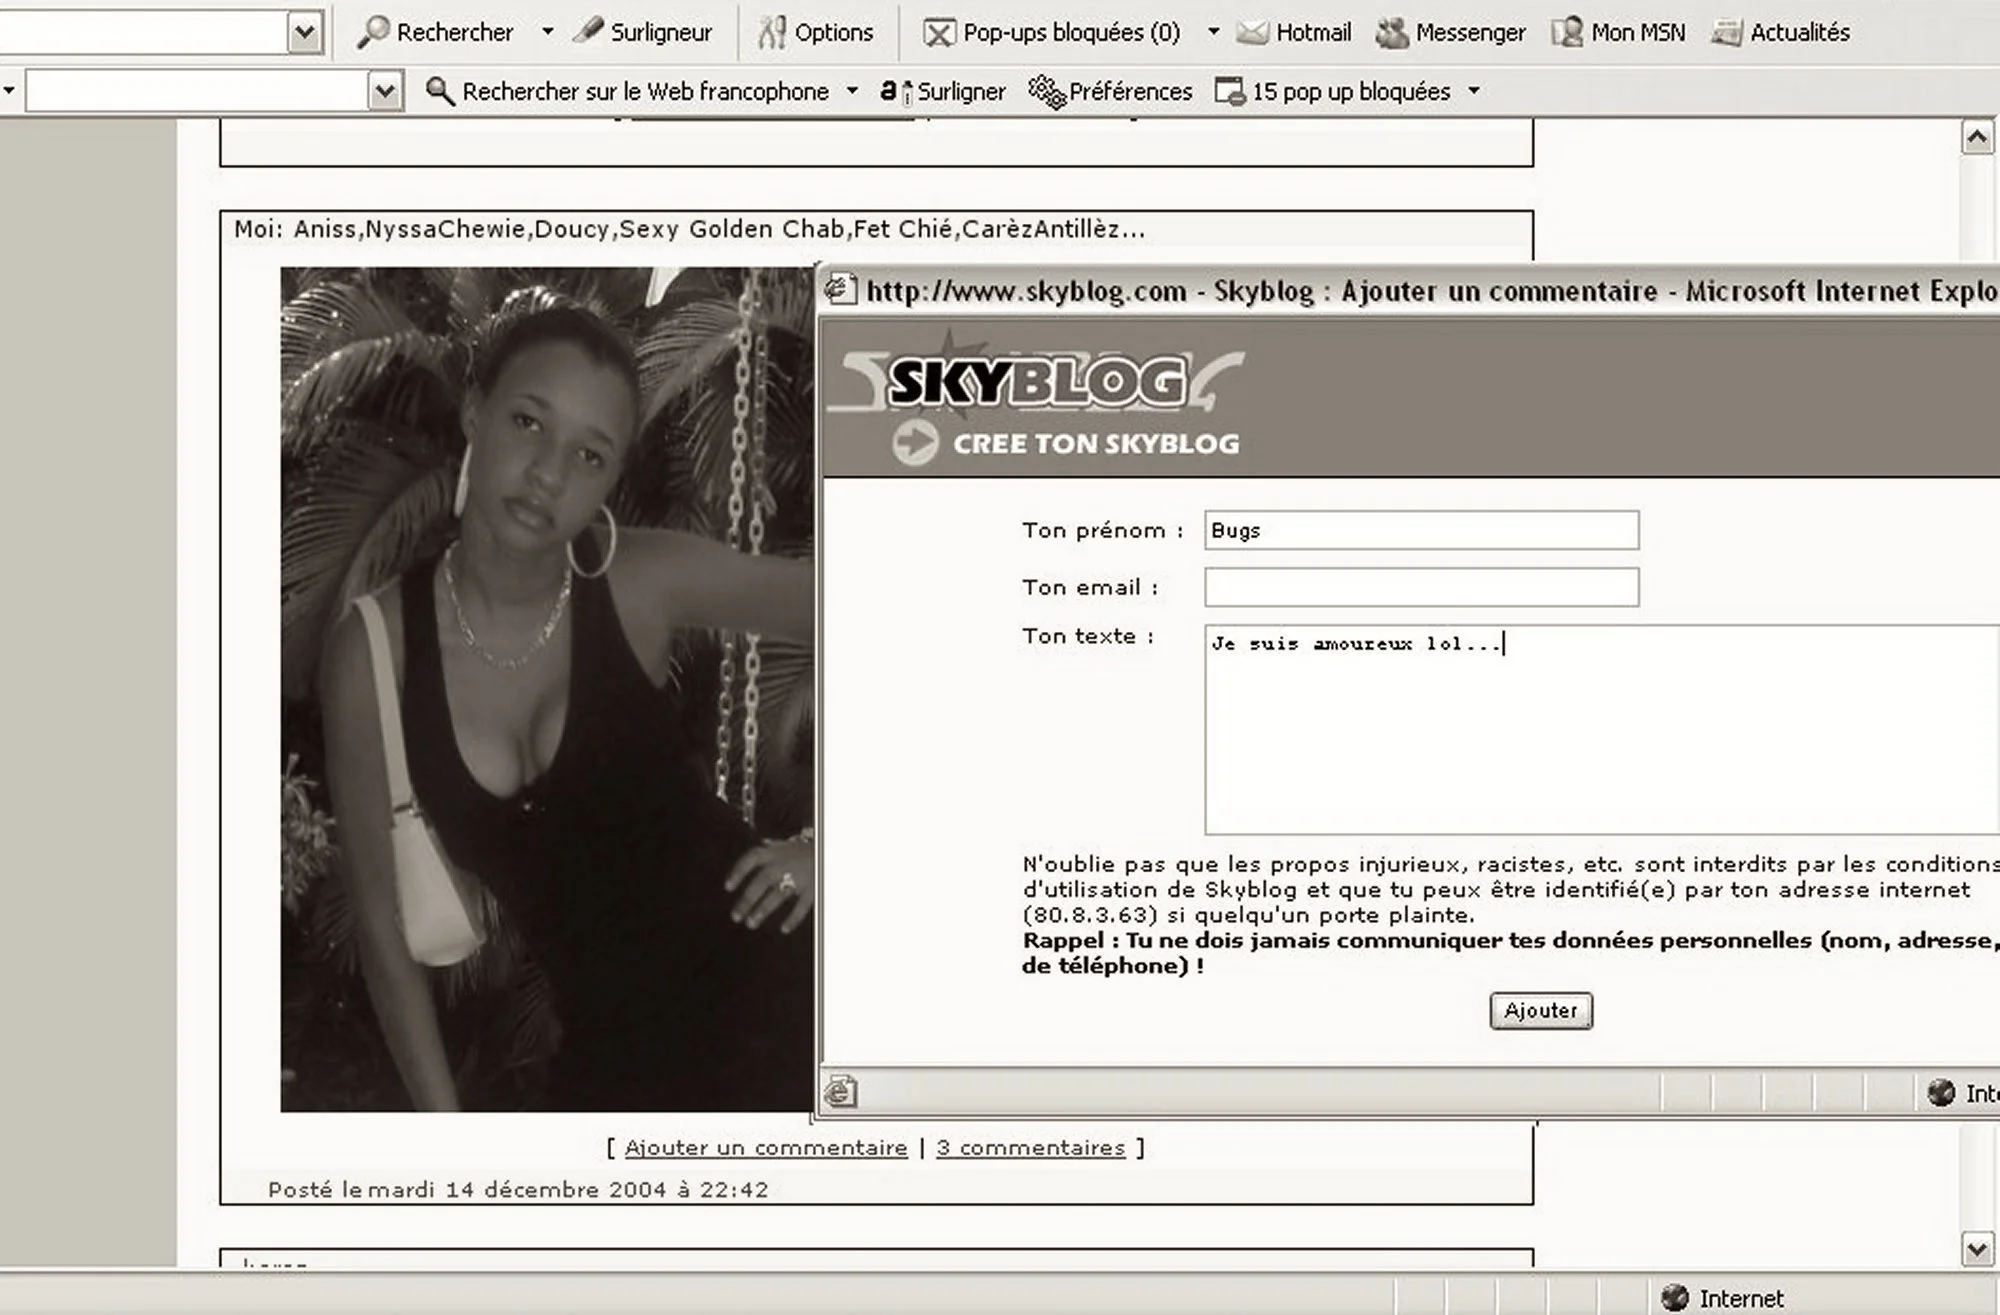Screen dimensions: 2000x1315
Task: Open the Rechercher sur le Web francophone arrow
Action: pos(852,91)
